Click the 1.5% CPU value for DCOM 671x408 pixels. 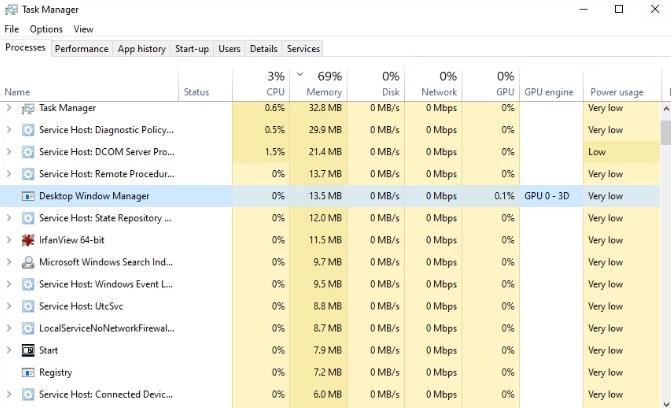click(x=274, y=152)
